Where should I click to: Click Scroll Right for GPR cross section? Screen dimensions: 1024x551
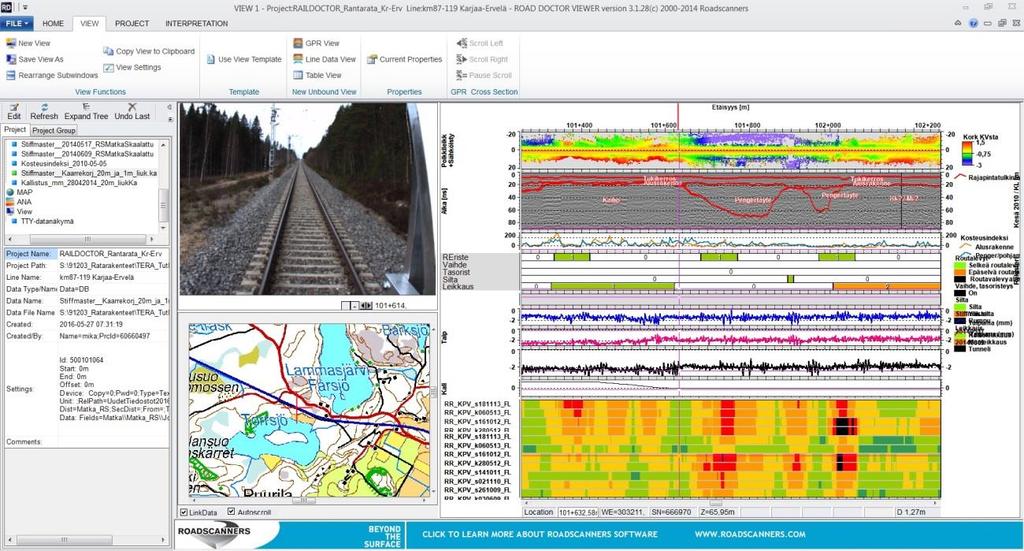tap(482, 59)
